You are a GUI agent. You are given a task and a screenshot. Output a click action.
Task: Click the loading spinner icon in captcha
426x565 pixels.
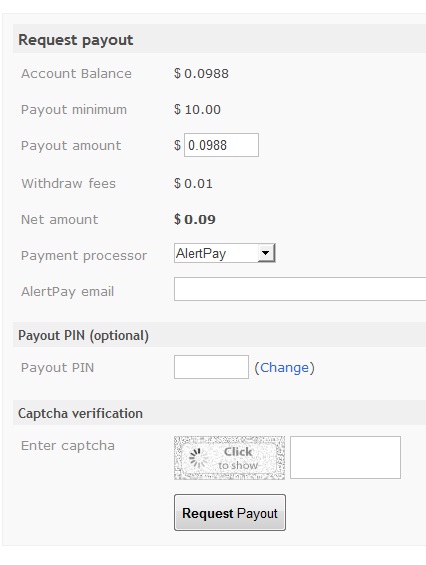pos(198,458)
